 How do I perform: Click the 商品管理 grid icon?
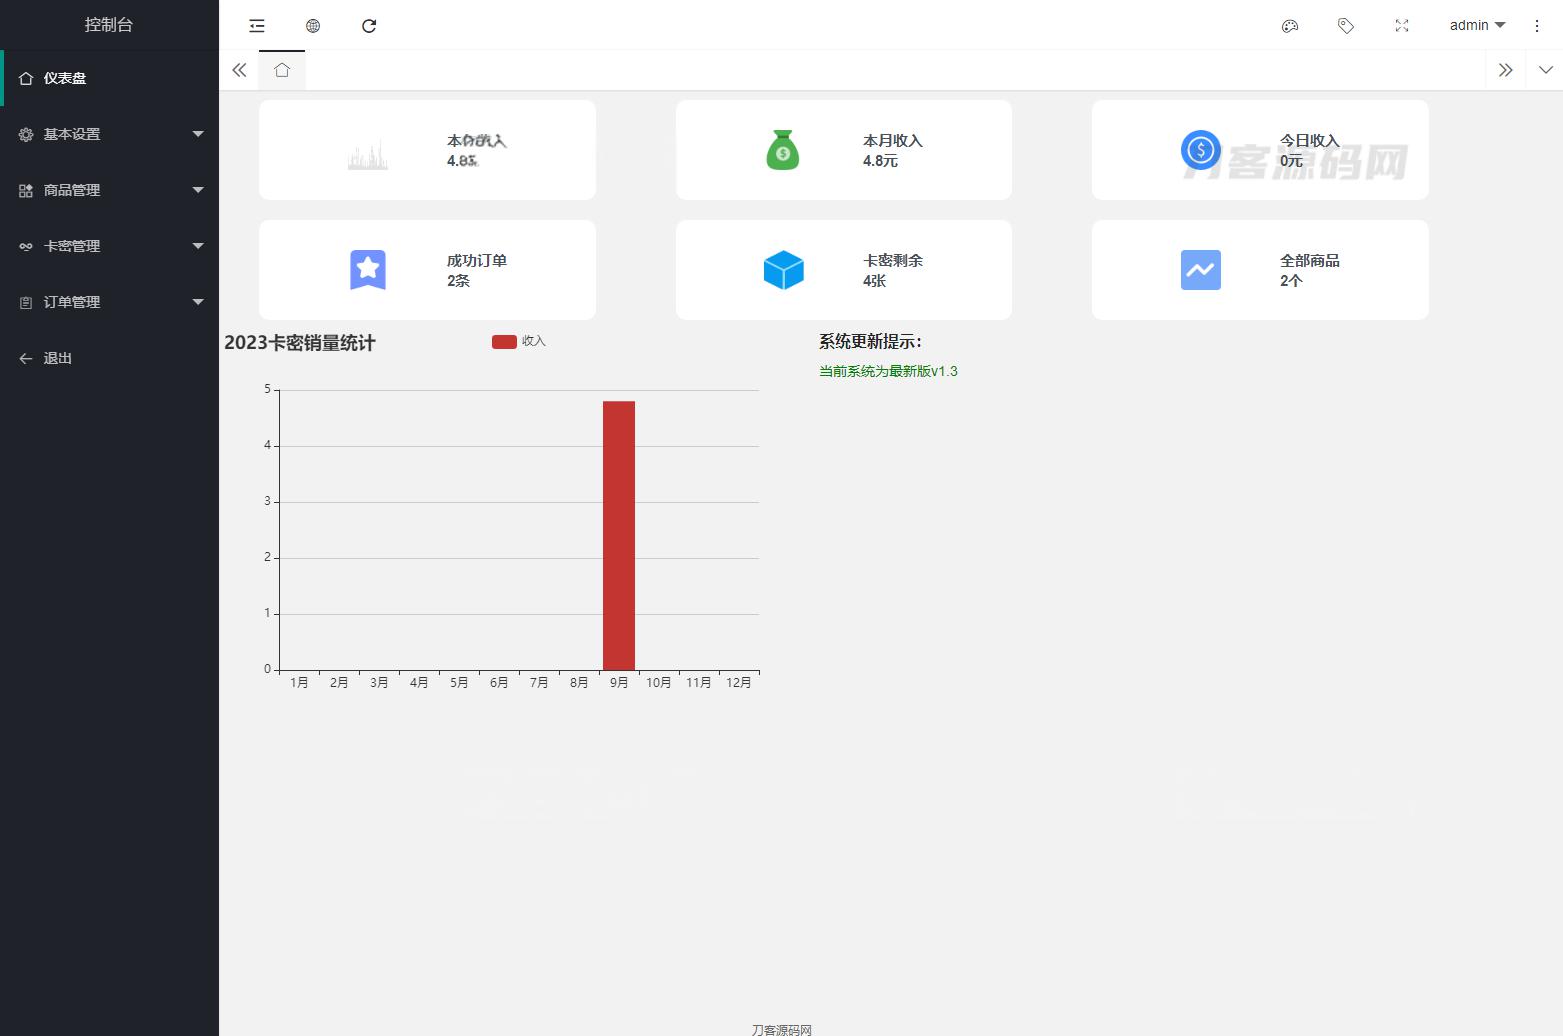pos(26,190)
